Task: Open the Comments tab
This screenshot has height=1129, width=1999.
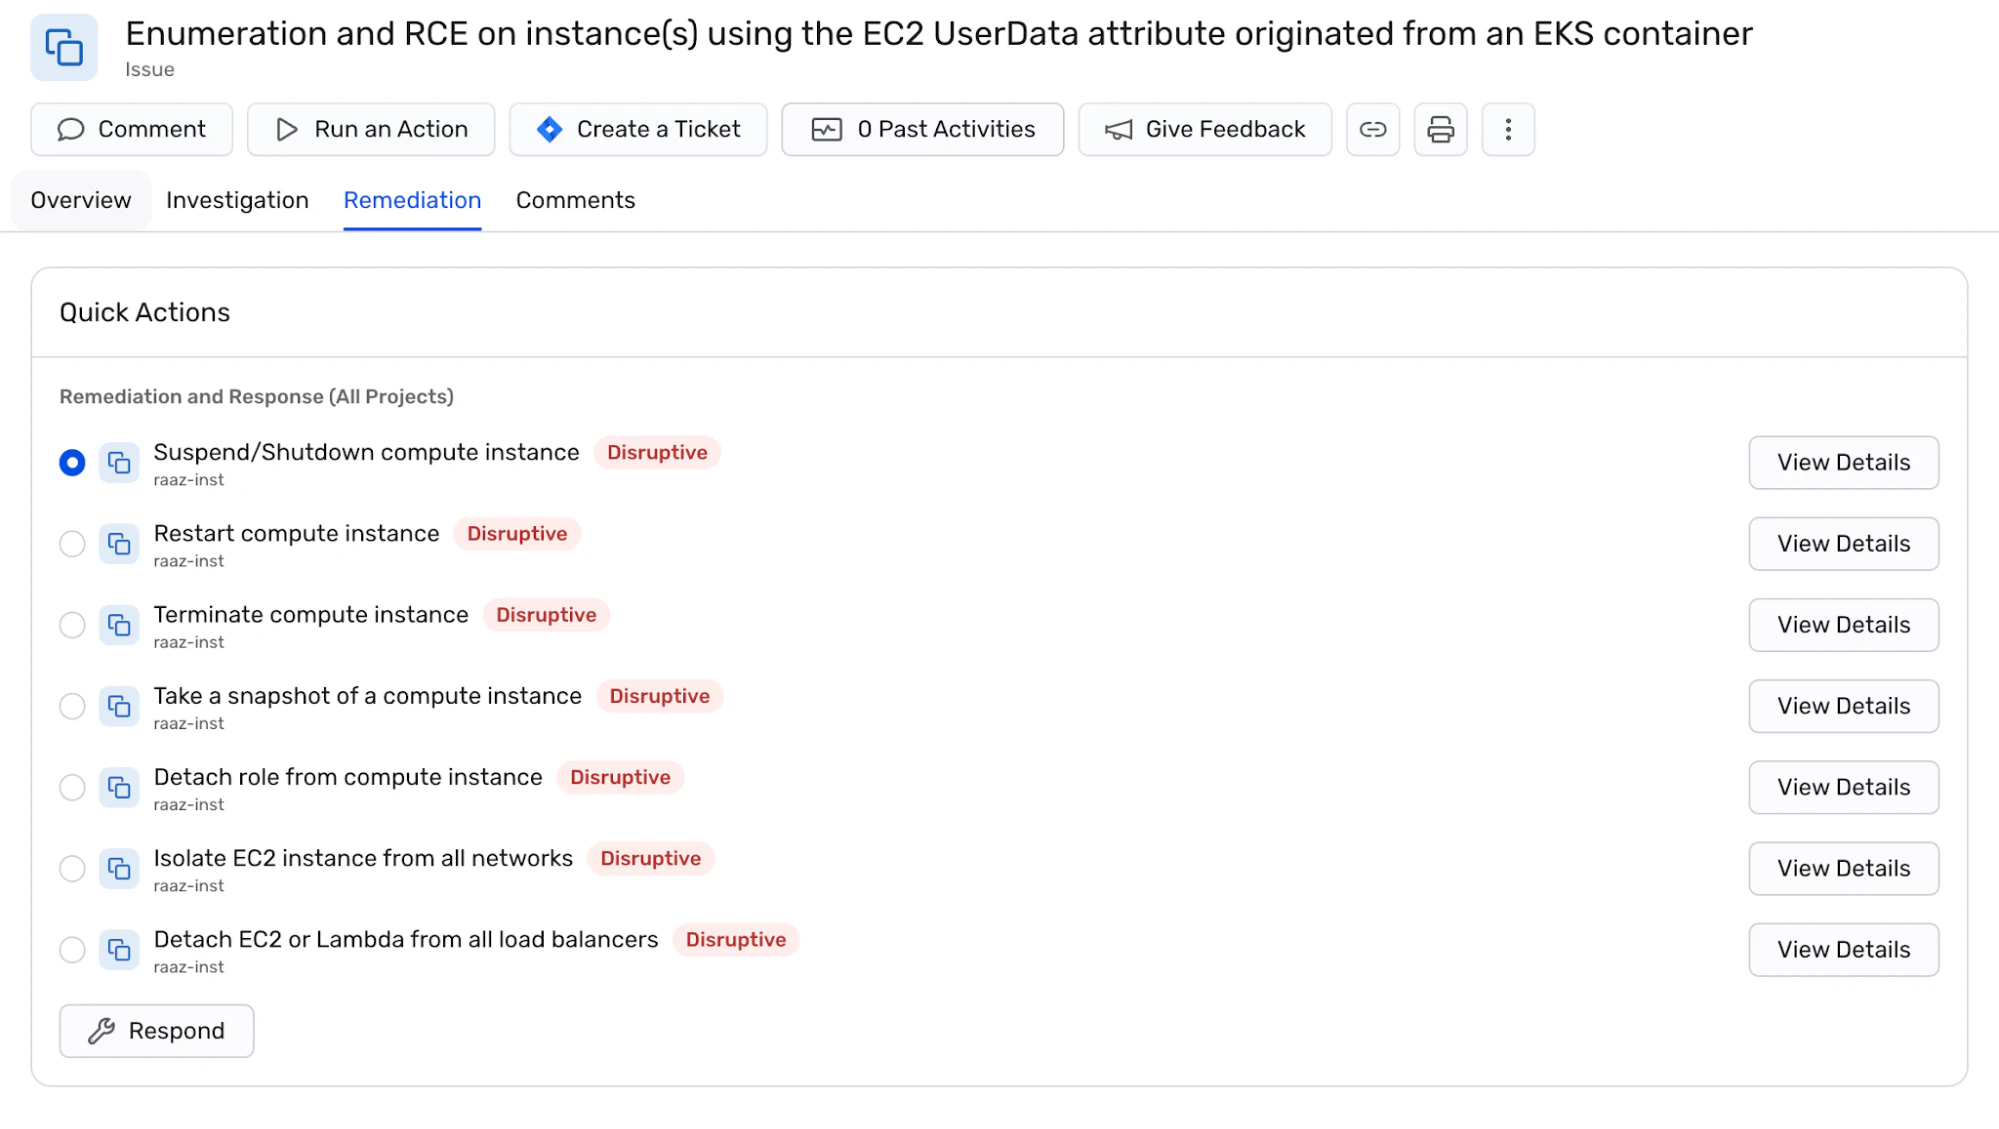Action: [575, 200]
